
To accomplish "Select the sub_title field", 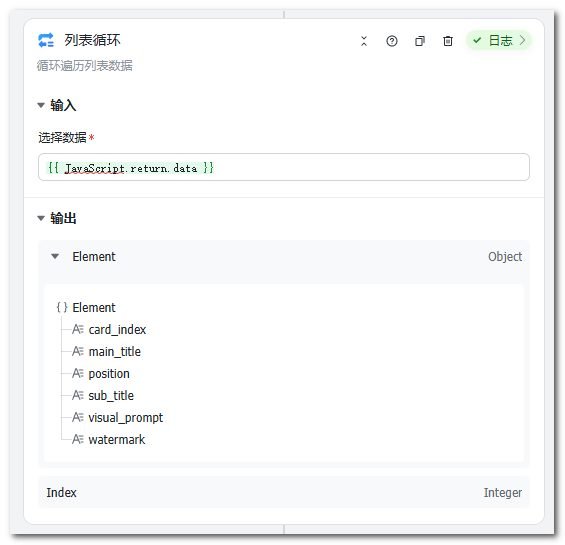I will click(111, 395).
